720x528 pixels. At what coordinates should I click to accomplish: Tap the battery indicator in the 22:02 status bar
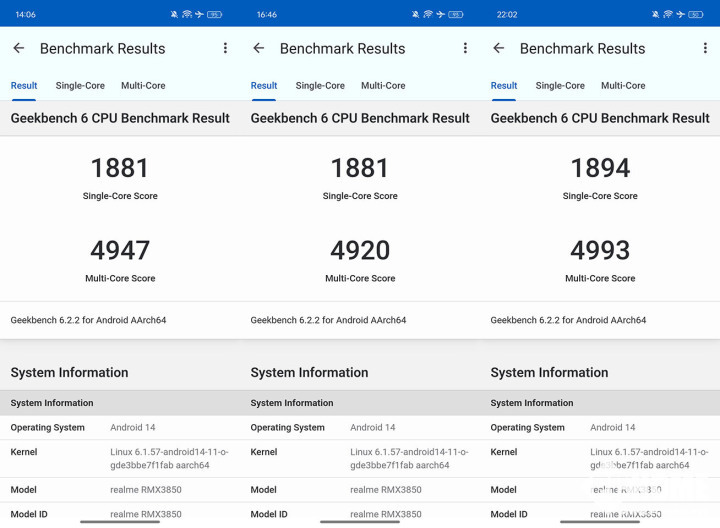[x=695, y=15]
